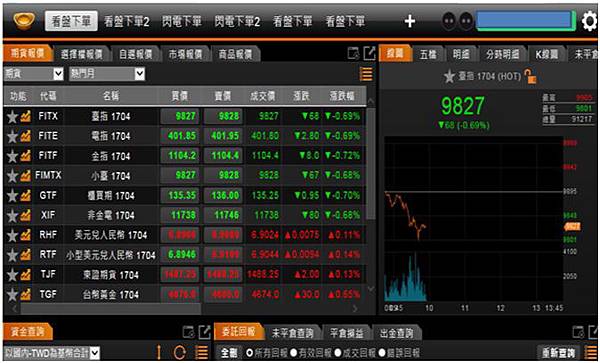The height and width of the screenshot is (363, 600).
Task: Open chart icon for FITF row
Action: point(26,156)
